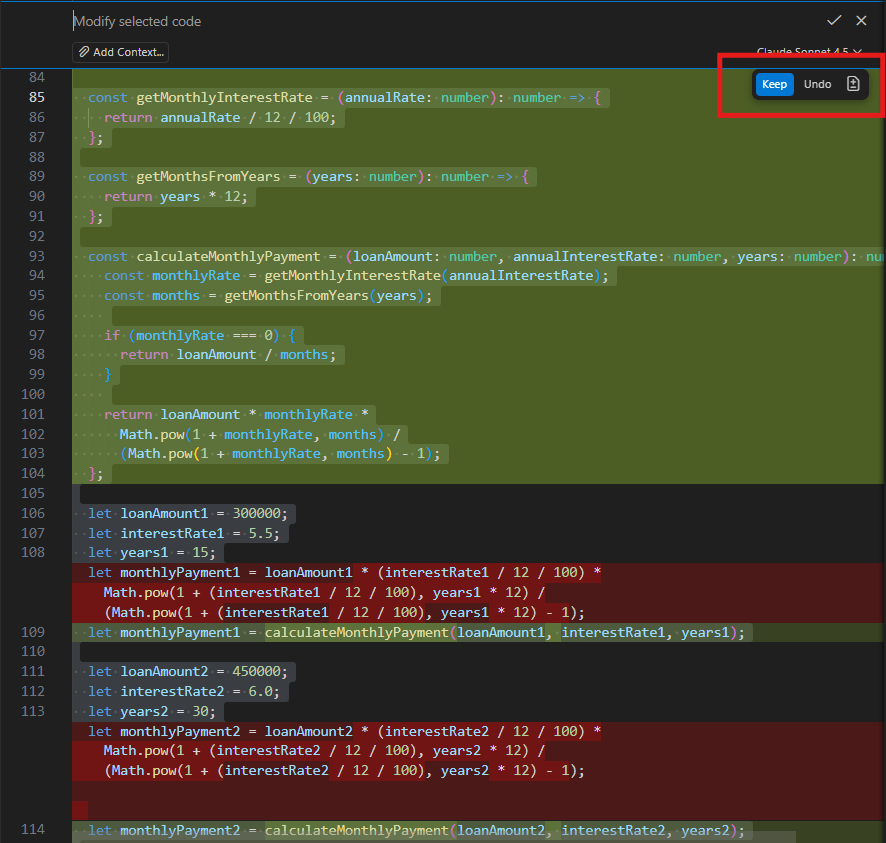Click line number 109 in the gutter
Screen dimensions: 886x843
pos(33,632)
